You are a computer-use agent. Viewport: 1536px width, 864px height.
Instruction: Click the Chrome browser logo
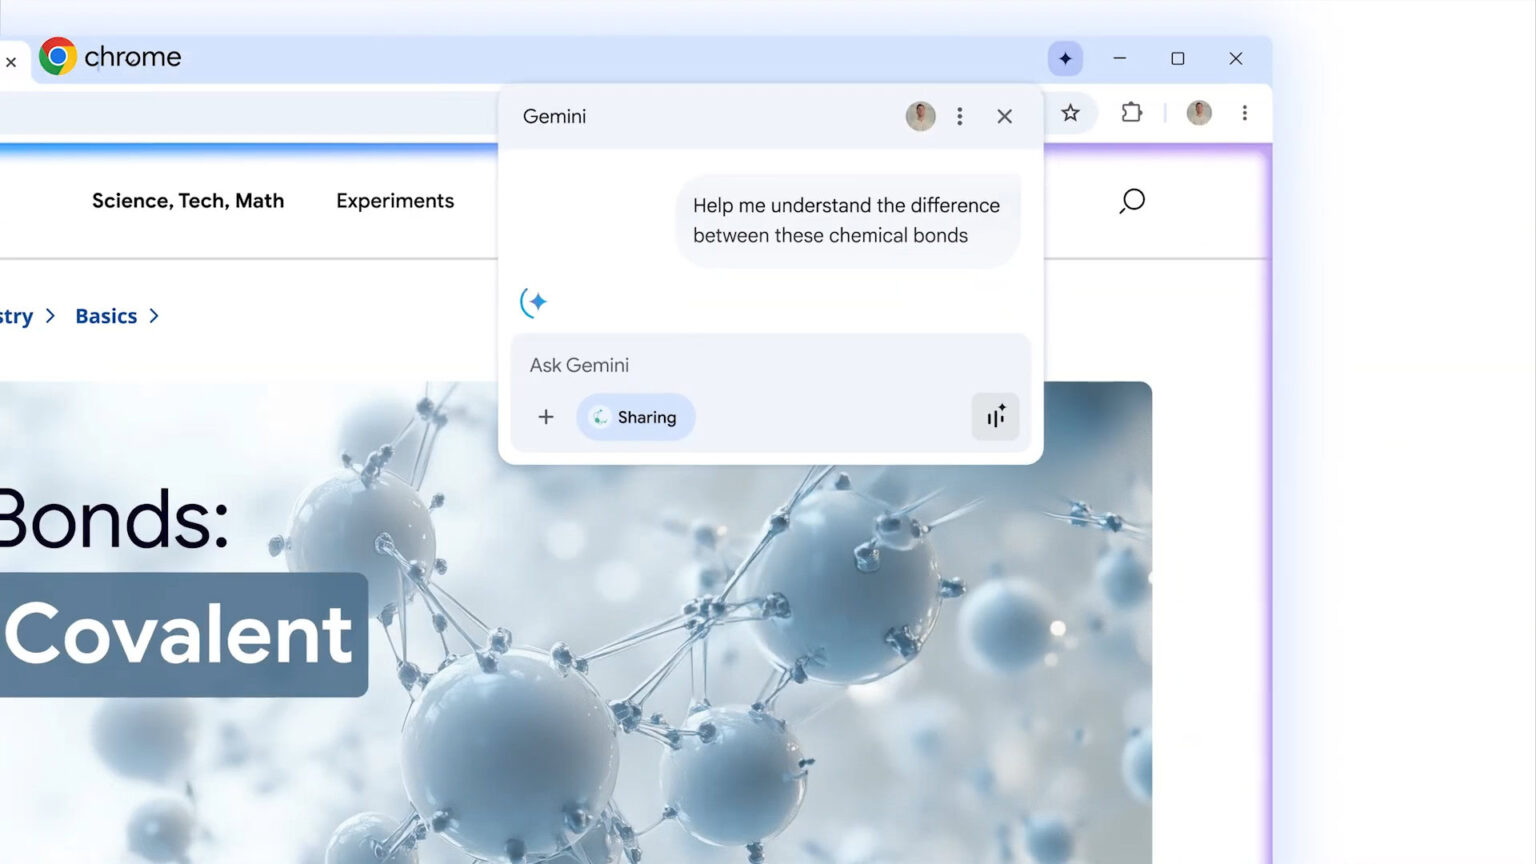click(57, 57)
